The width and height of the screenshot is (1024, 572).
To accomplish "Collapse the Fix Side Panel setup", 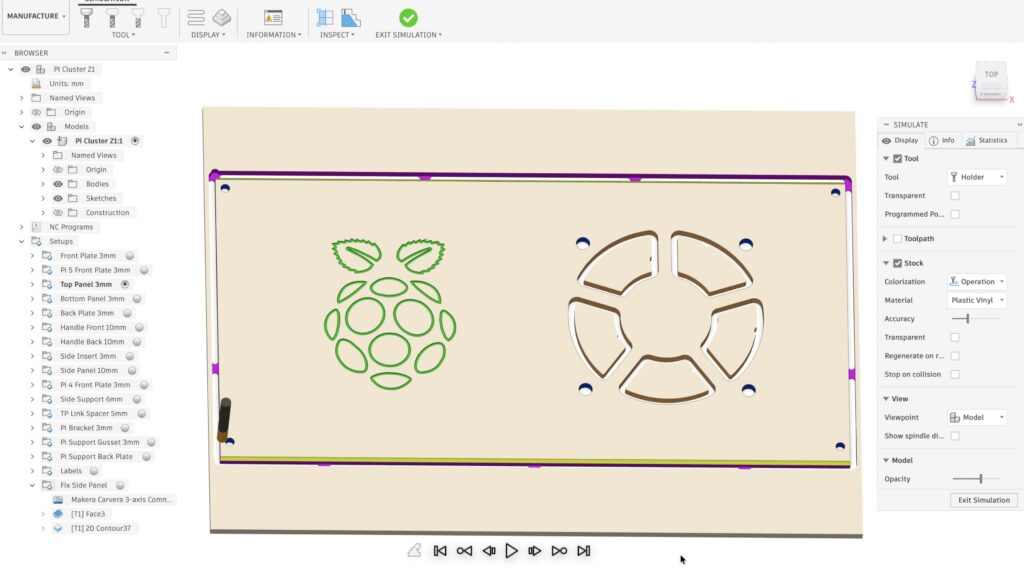I will coord(32,485).
